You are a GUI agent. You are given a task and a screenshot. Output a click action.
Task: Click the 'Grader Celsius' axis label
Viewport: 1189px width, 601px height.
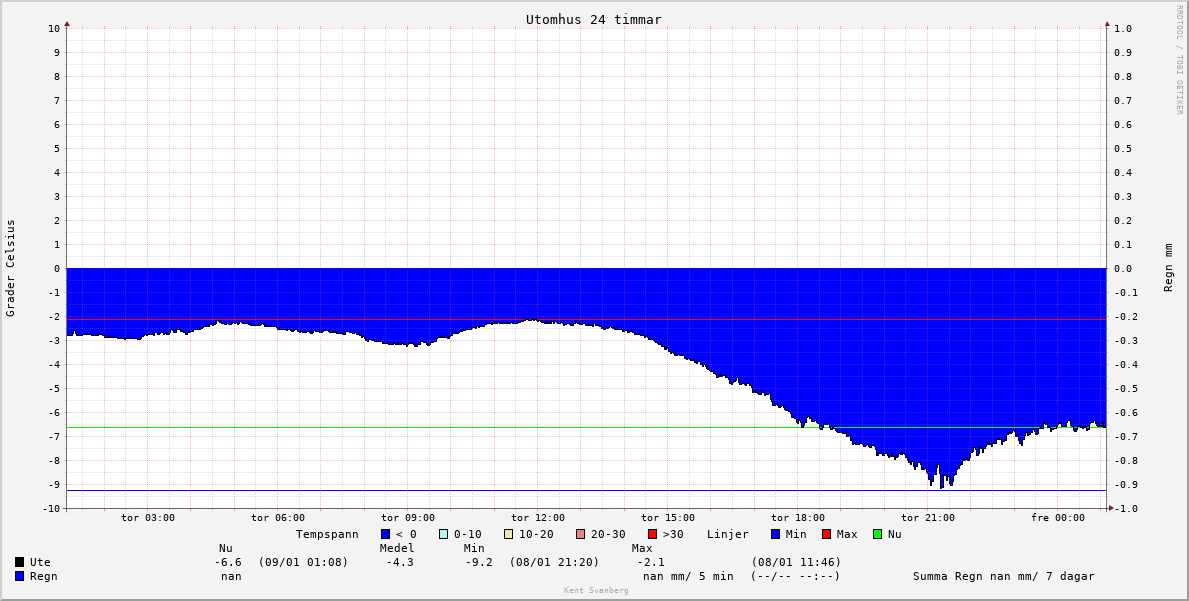pos(11,268)
